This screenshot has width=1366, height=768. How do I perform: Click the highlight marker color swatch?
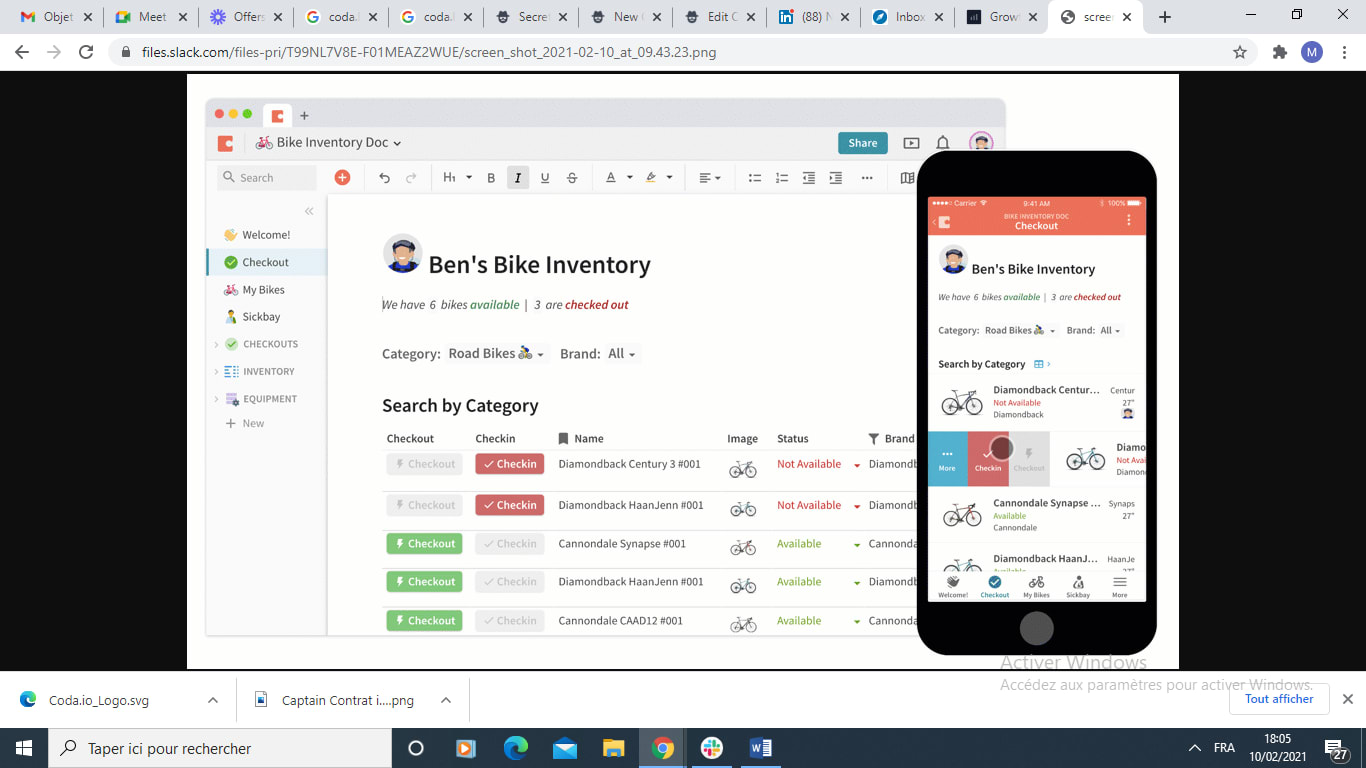(651, 178)
